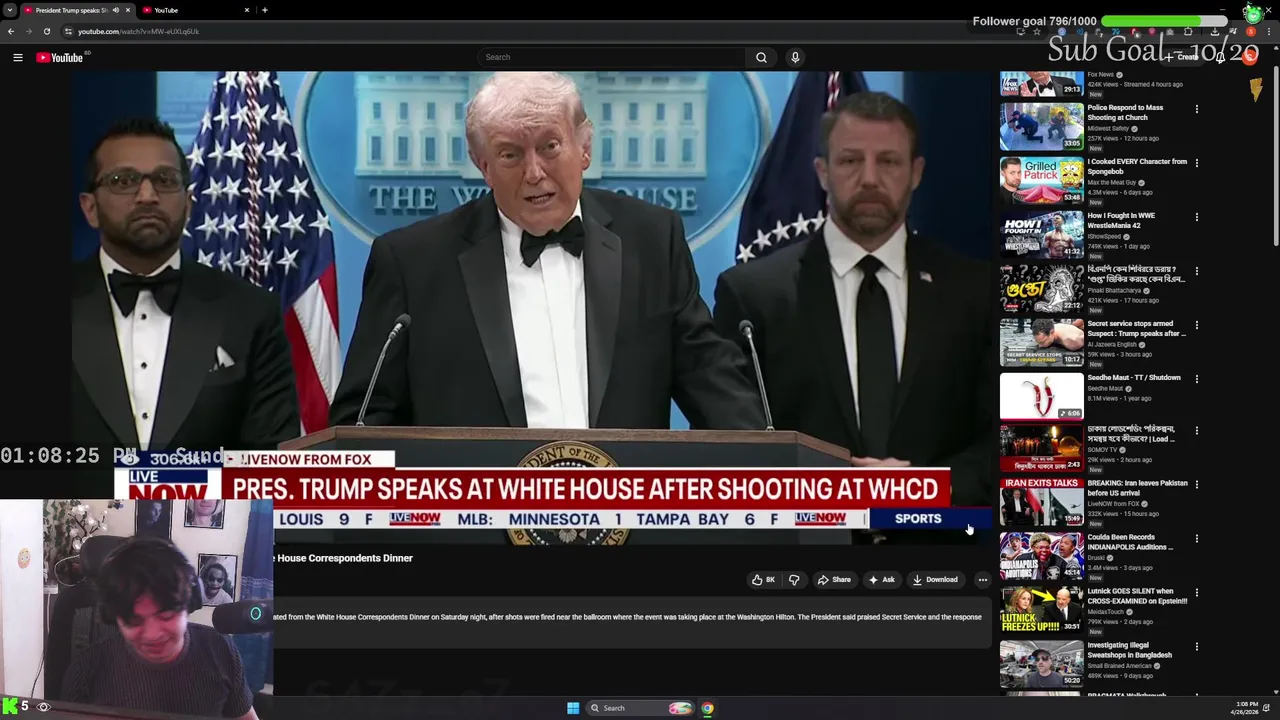The height and width of the screenshot is (720, 1280).
Task: Open options menu for Secret service video
Action: tap(1197, 325)
